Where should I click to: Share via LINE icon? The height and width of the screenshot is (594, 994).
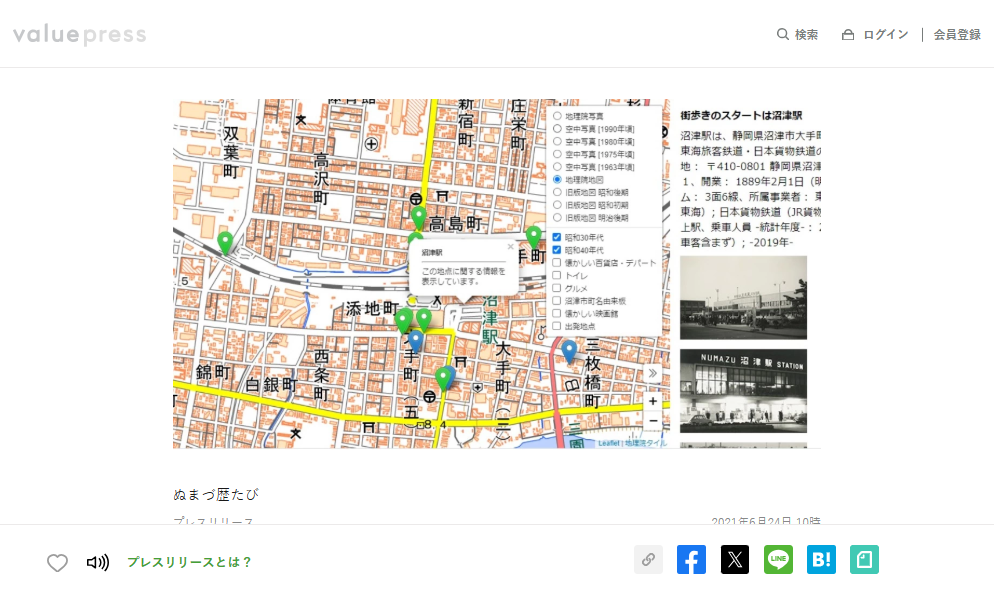pos(778,560)
